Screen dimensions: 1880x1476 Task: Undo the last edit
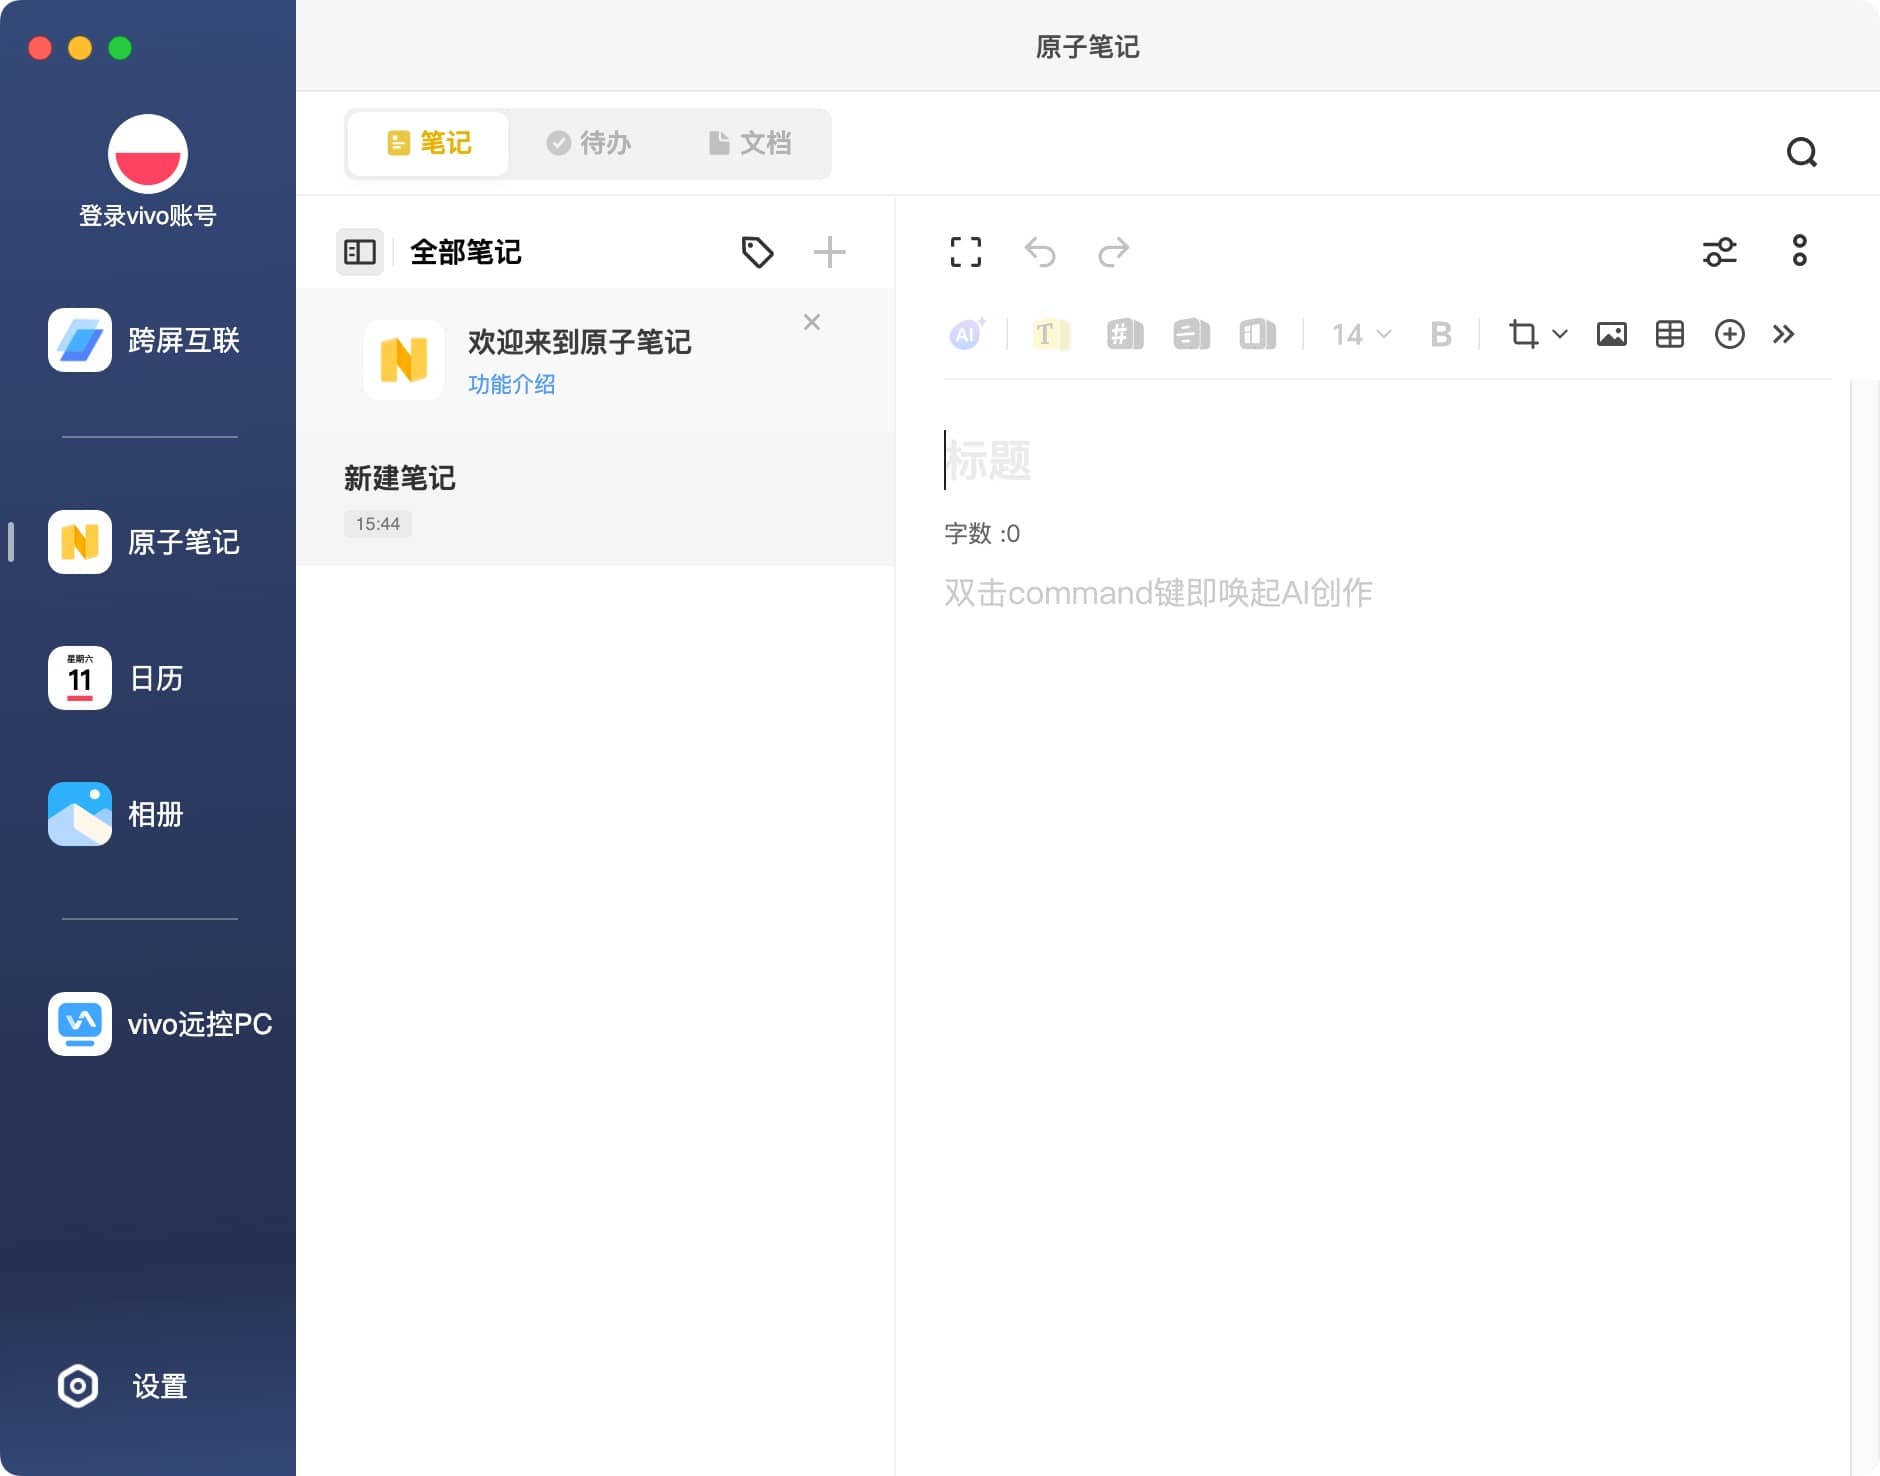coord(1040,252)
